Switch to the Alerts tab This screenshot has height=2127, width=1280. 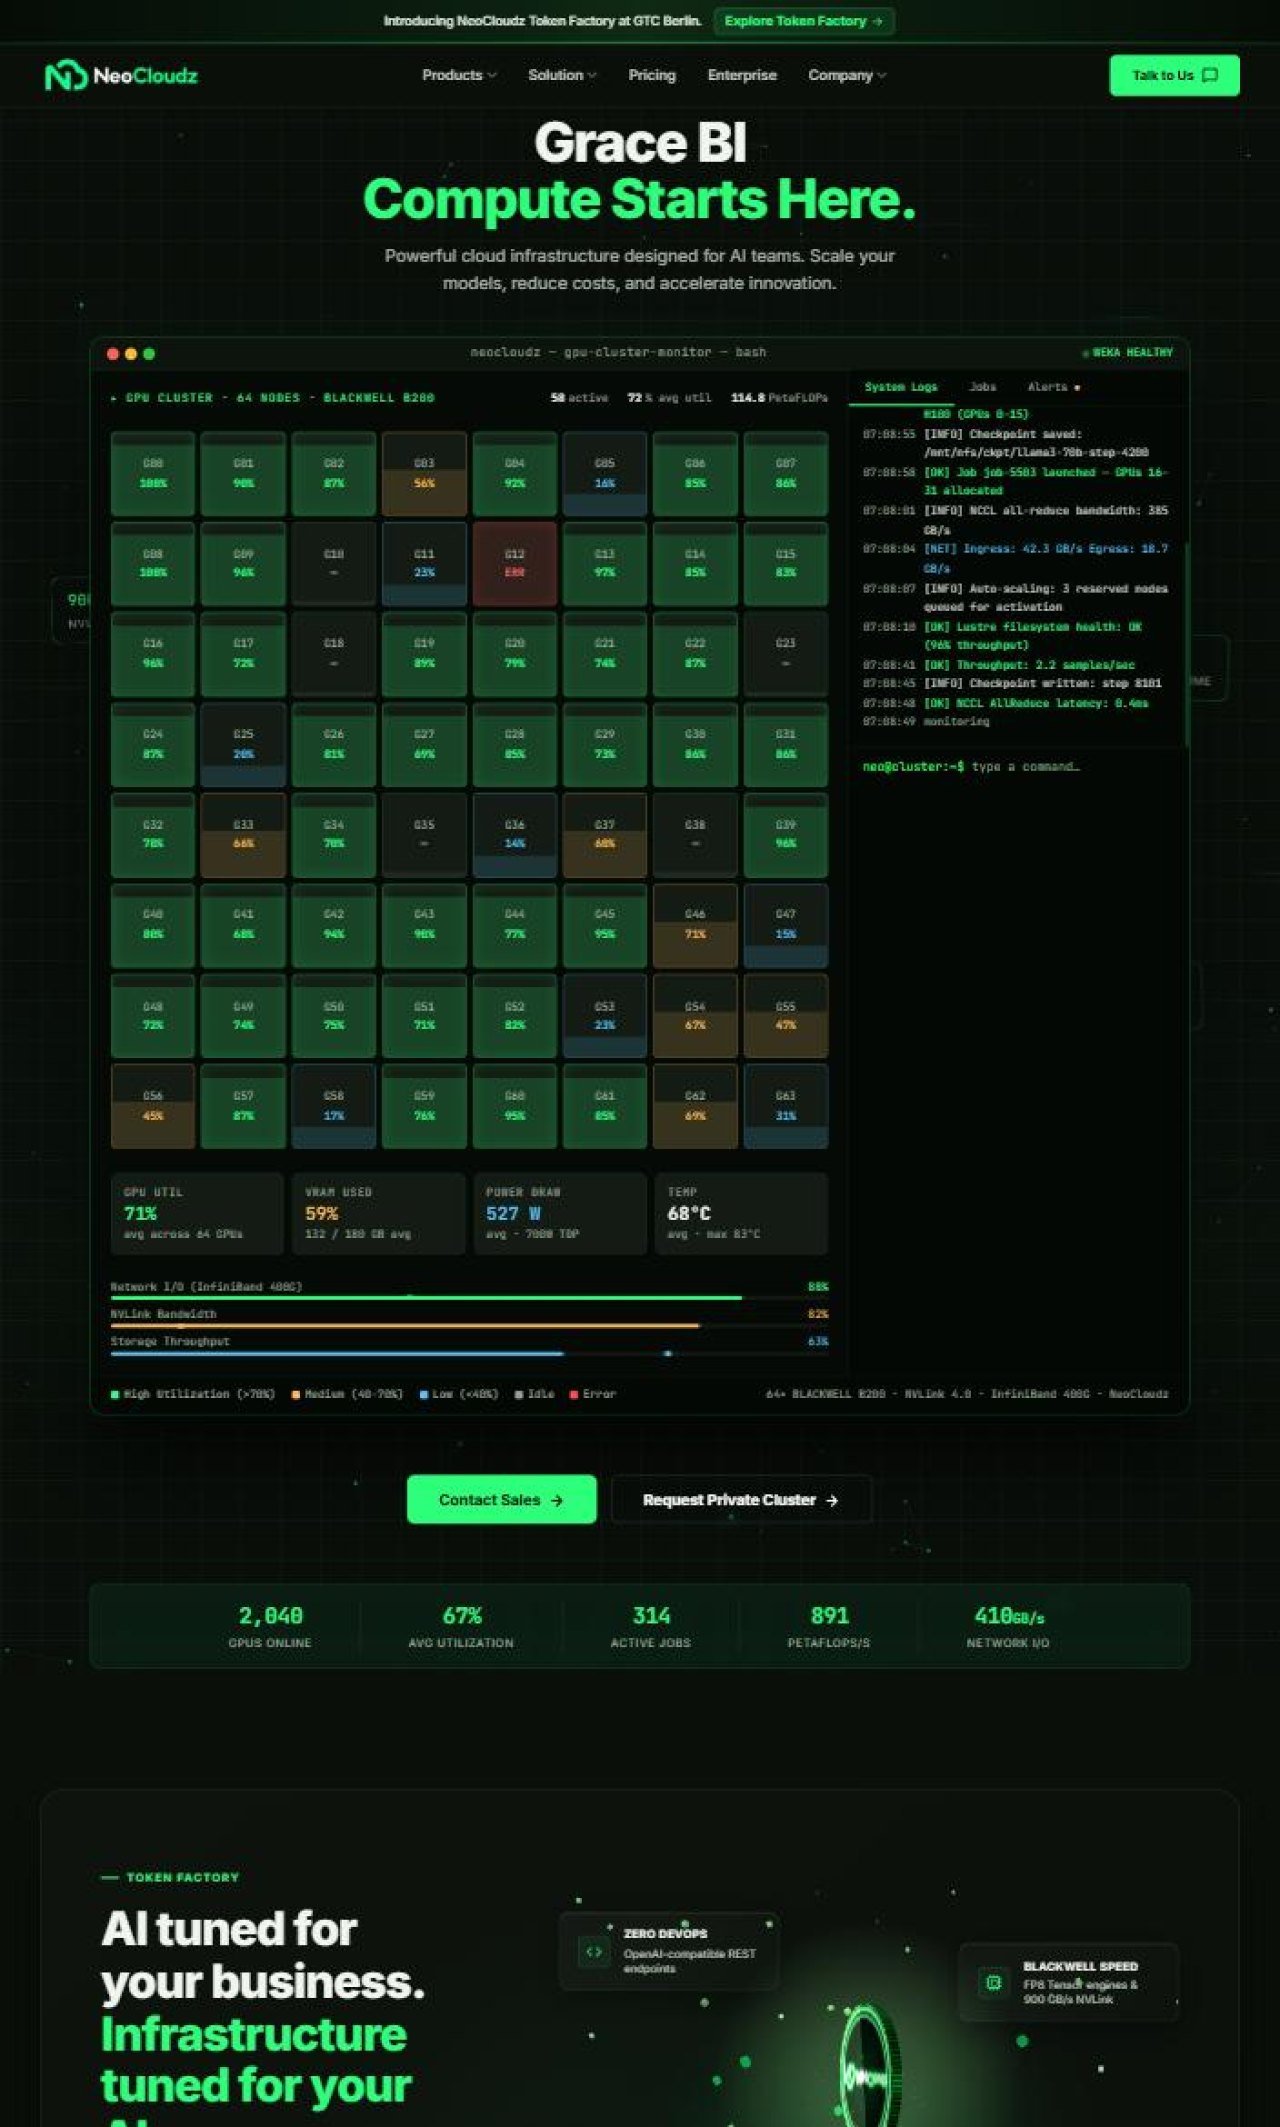coord(1053,387)
